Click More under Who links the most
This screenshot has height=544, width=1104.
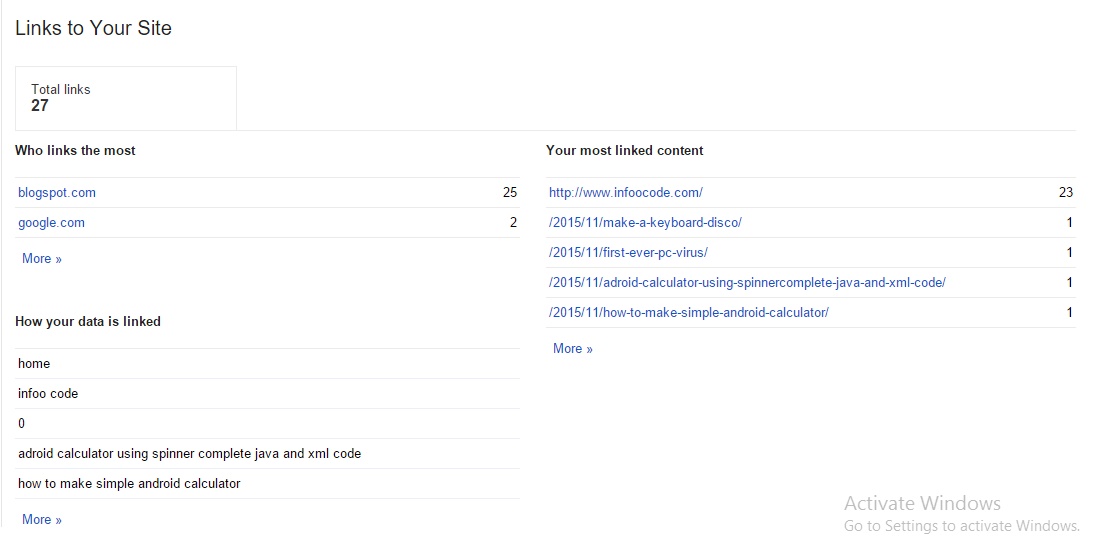coord(42,259)
